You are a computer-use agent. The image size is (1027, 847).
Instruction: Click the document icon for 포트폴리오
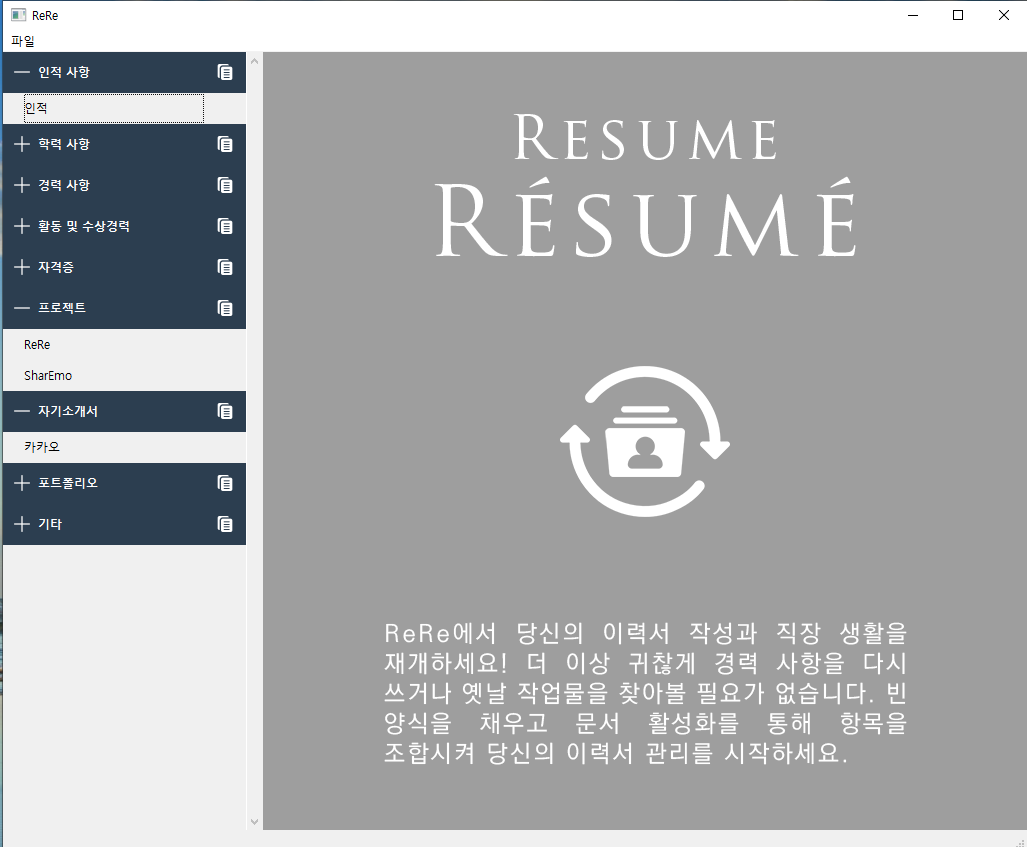(x=225, y=483)
